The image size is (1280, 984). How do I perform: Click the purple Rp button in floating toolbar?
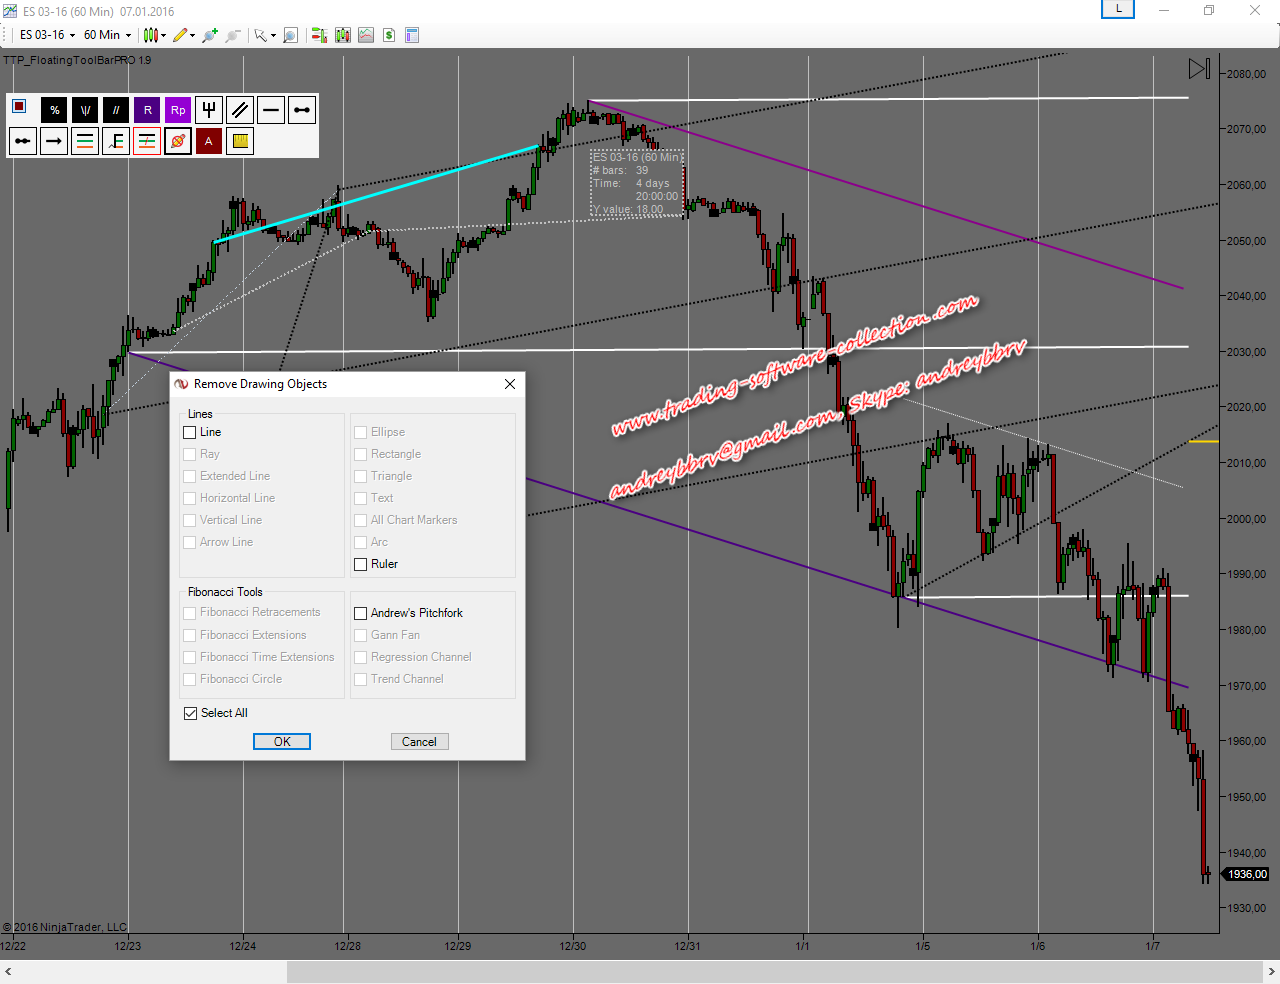[x=178, y=110]
